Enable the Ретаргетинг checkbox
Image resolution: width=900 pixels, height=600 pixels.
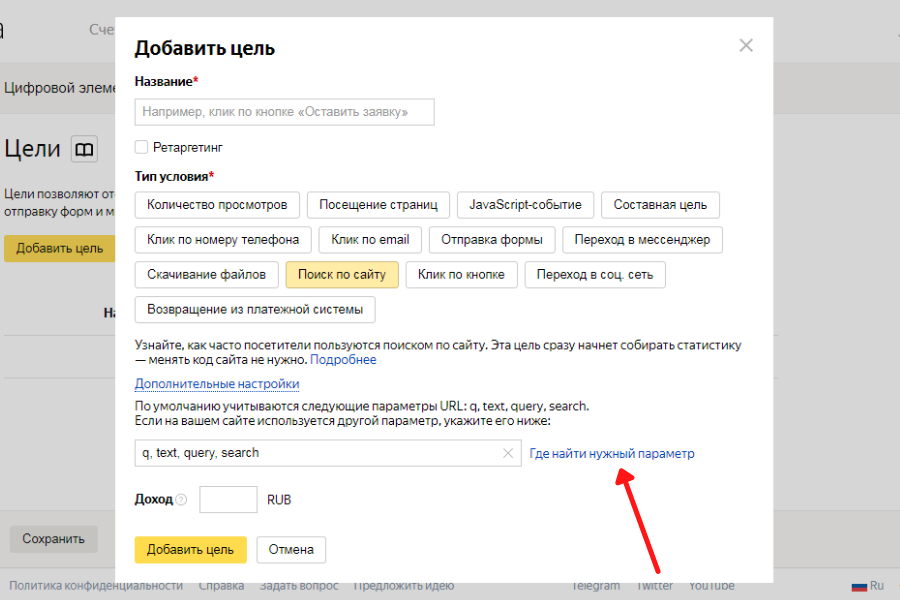[142, 147]
